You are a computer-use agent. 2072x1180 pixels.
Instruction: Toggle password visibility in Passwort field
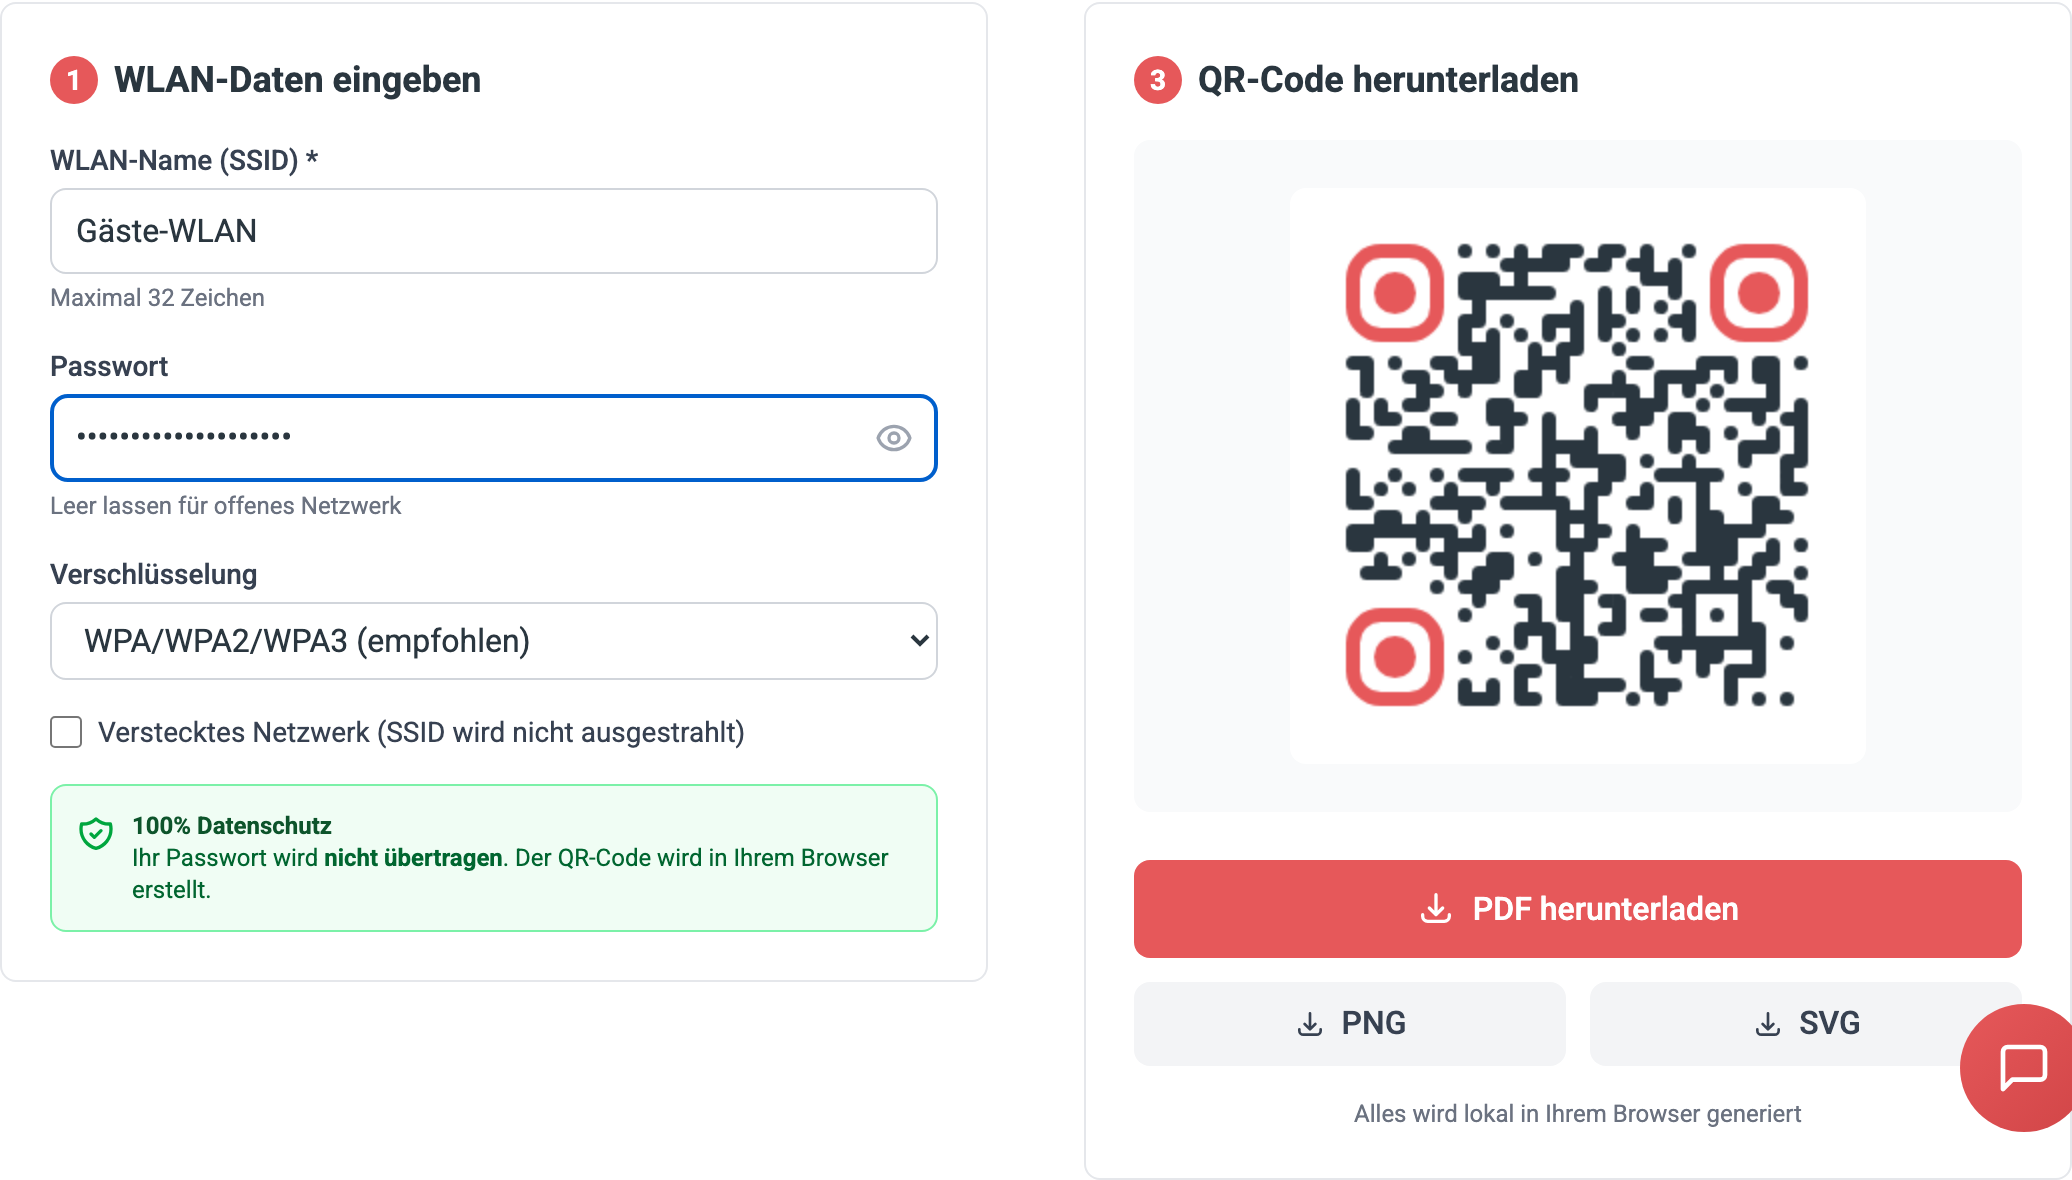[894, 438]
